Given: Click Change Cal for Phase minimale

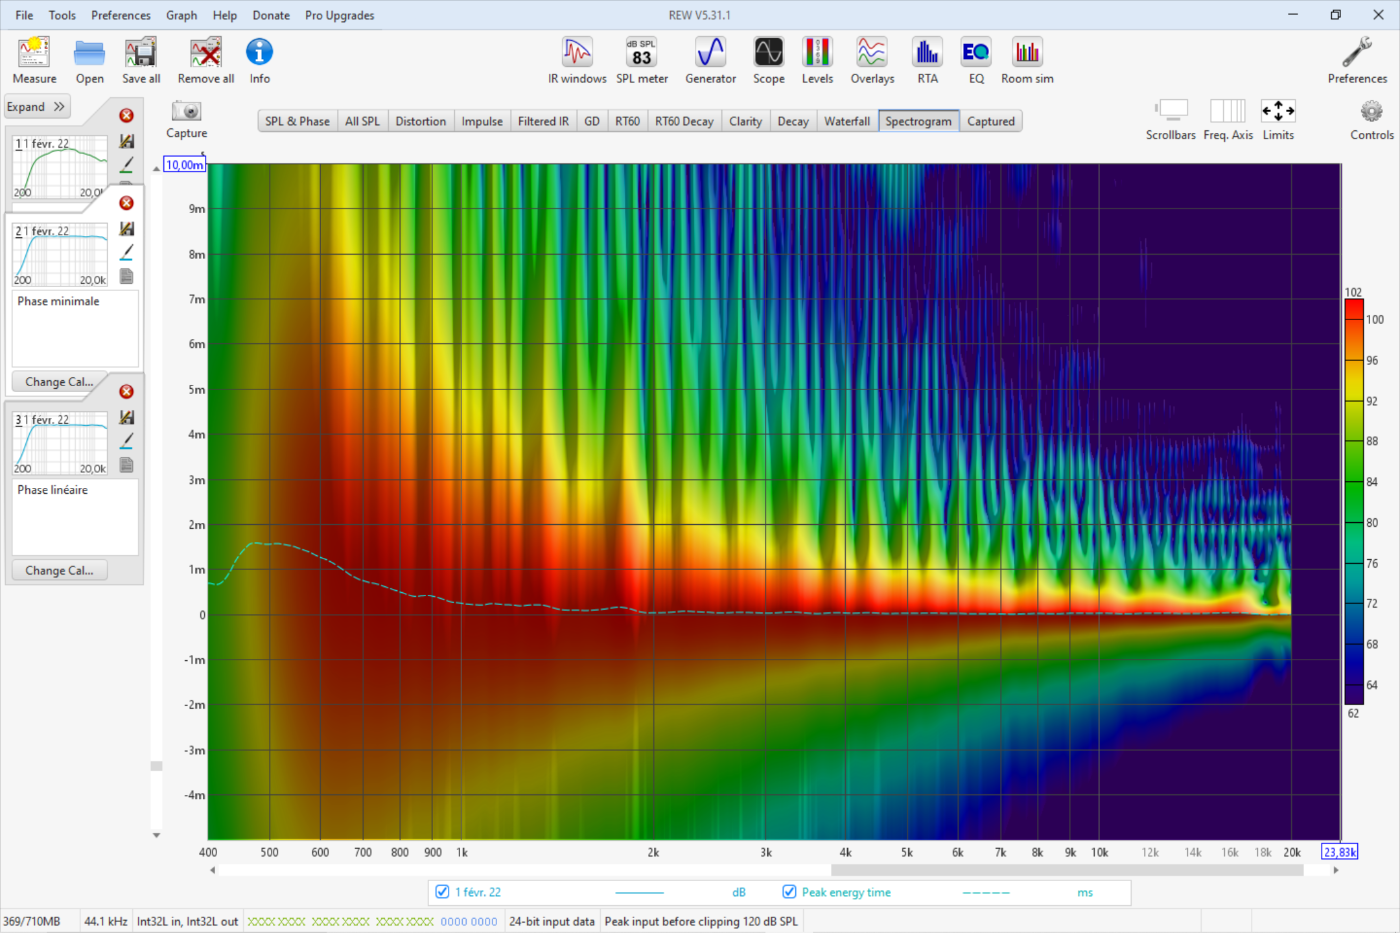Looking at the screenshot, I should [59, 382].
